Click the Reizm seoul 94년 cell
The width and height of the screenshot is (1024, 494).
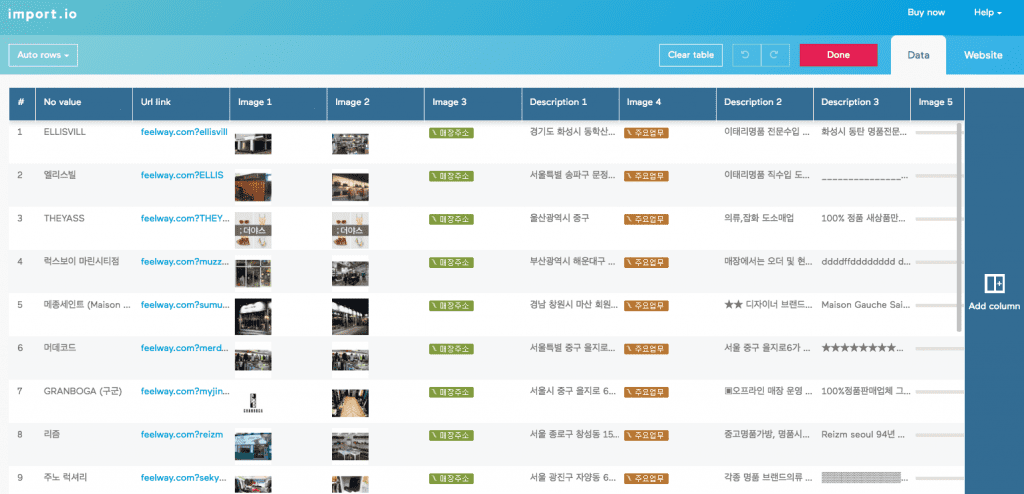click(863, 435)
